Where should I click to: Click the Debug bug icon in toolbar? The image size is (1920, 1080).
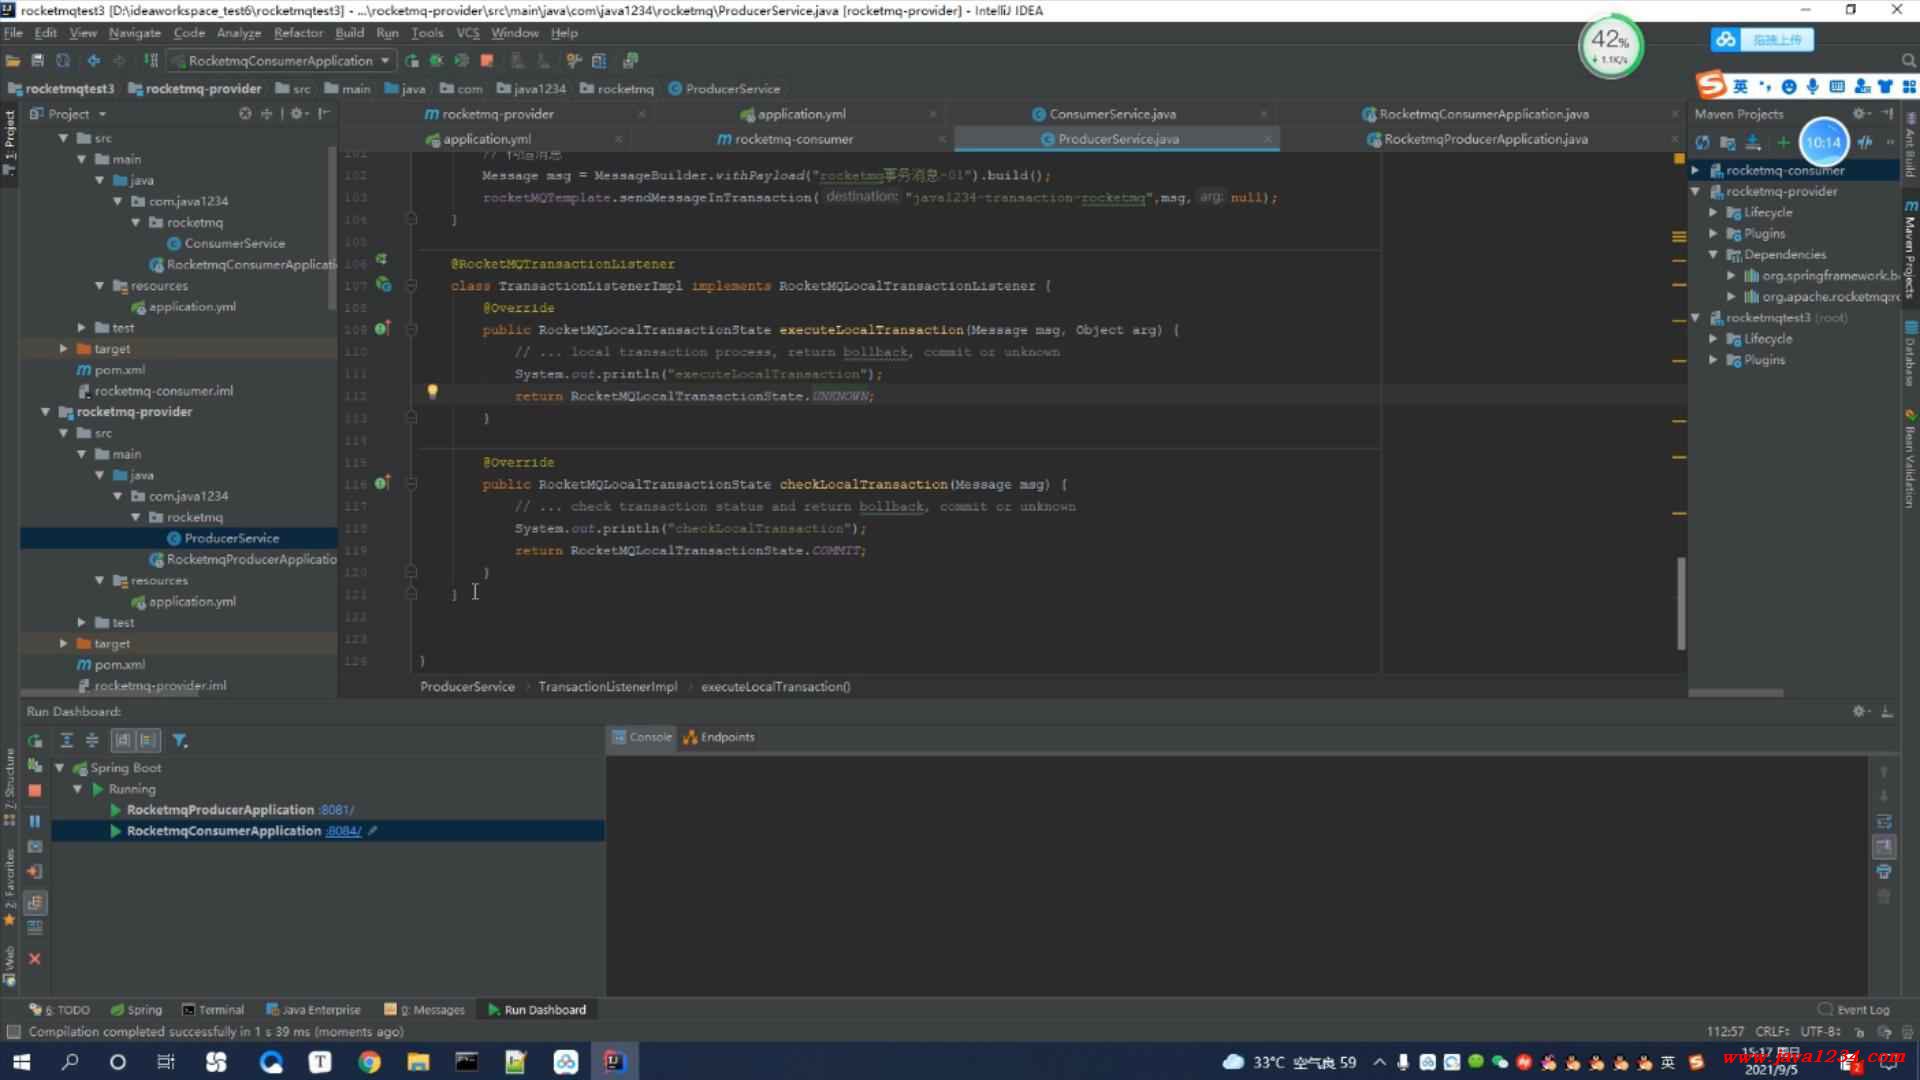pyautogui.click(x=436, y=61)
